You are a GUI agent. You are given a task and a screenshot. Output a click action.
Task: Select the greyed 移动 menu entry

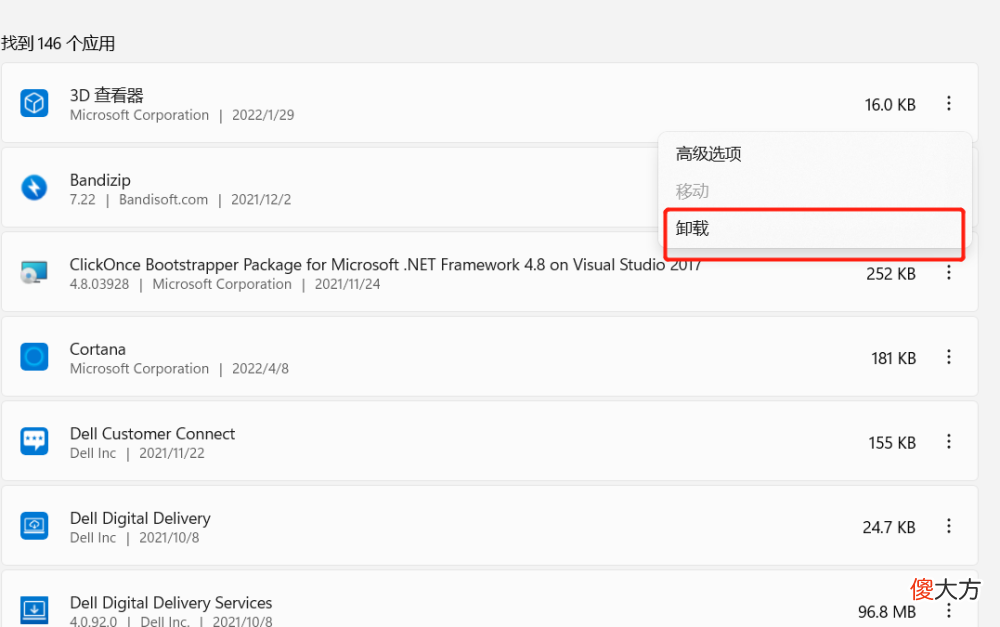pos(814,191)
